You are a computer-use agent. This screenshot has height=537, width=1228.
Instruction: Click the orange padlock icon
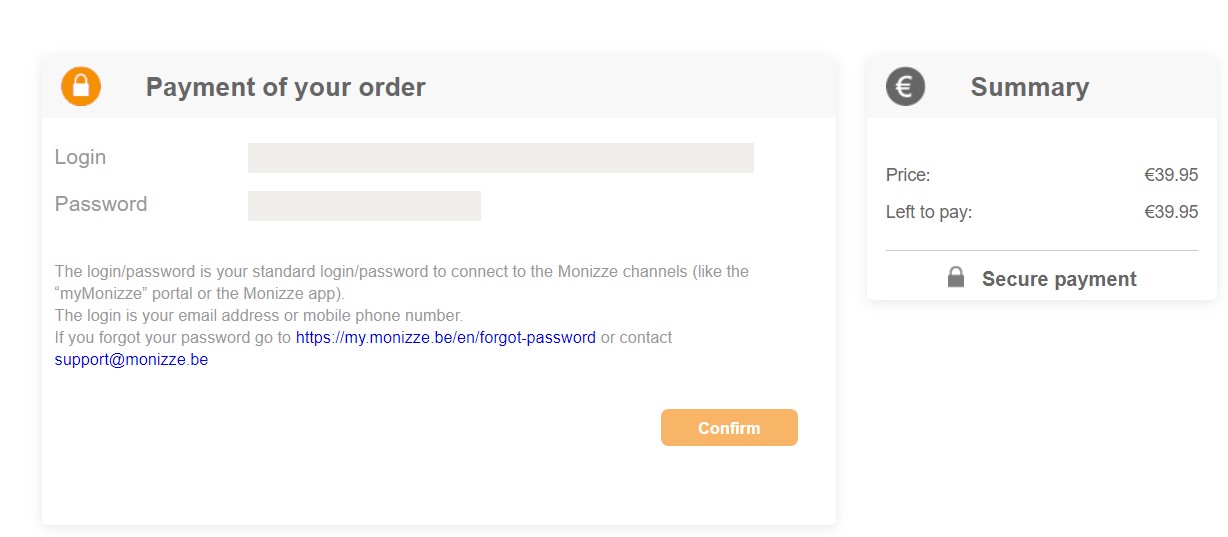tap(81, 86)
